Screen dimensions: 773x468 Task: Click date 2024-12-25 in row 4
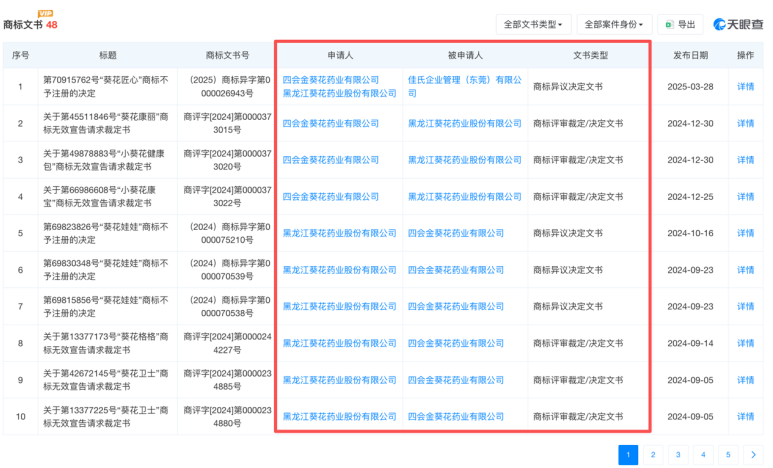(x=690, y=196)
